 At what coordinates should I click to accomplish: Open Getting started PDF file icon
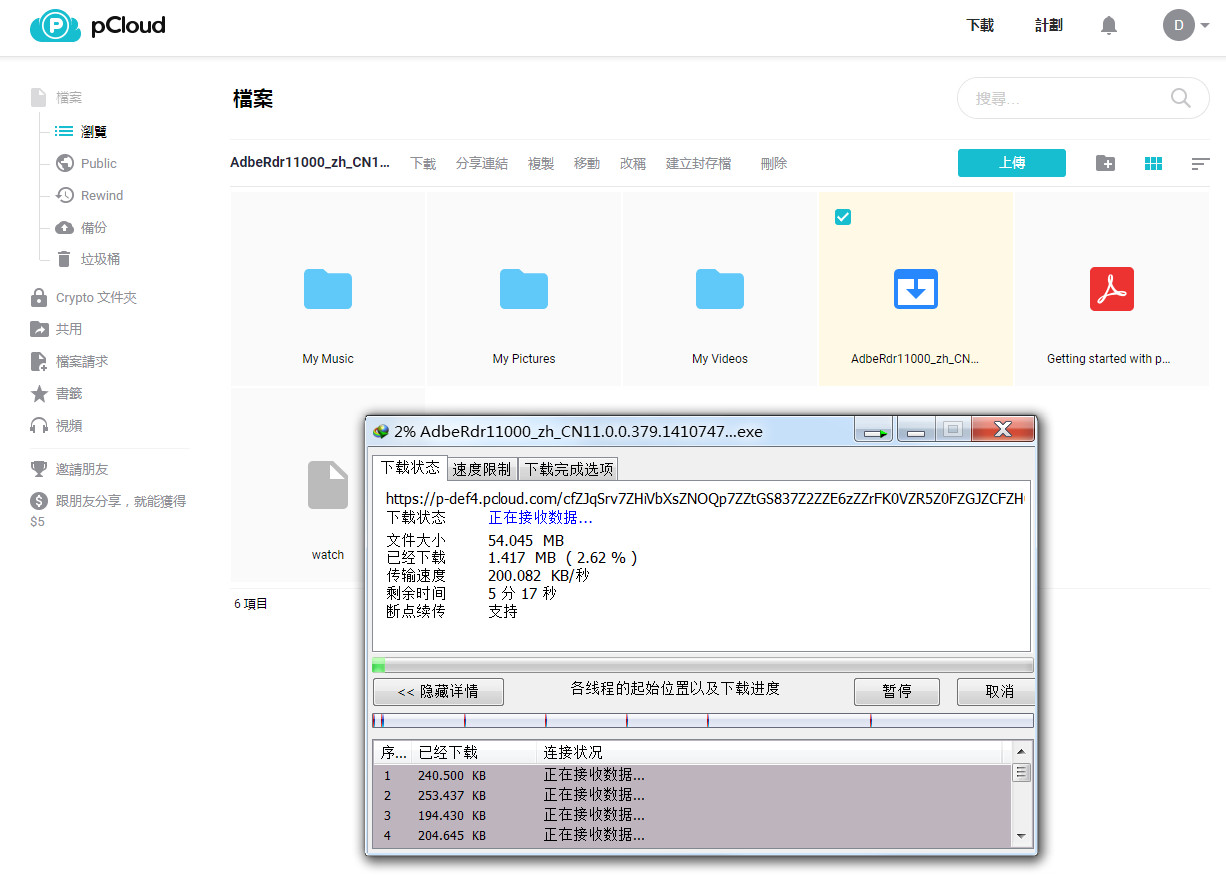pyautogui.click(x=1112, y=289)
